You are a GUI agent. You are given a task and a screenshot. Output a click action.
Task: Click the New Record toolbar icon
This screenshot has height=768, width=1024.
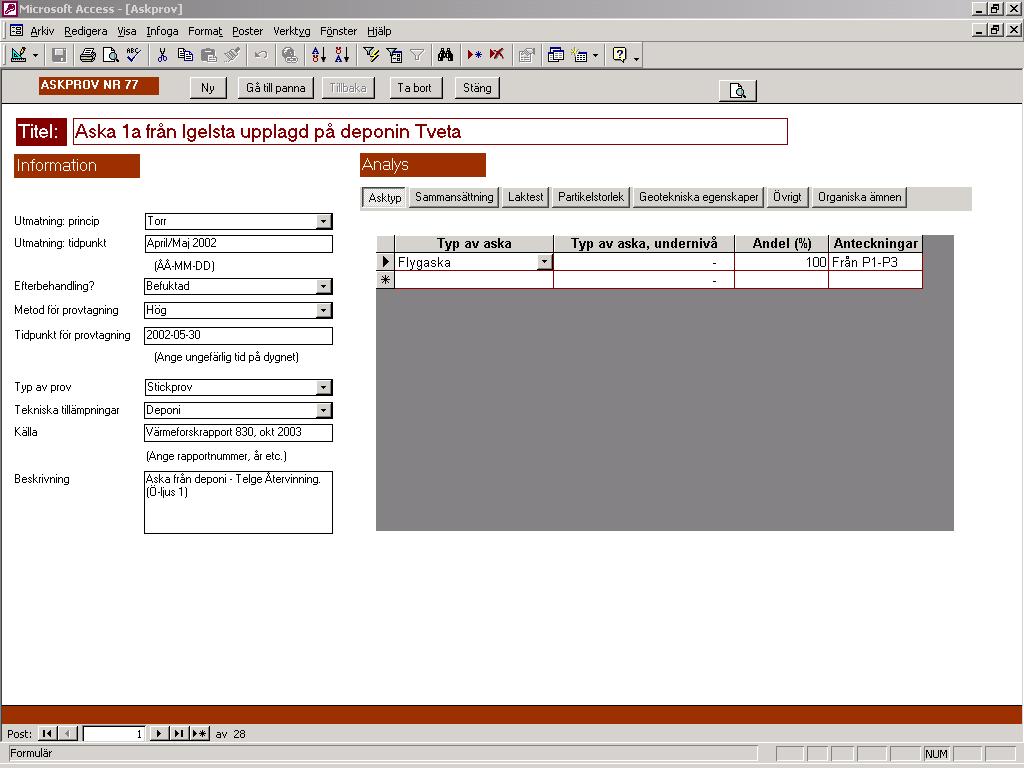tap(474, 55)
